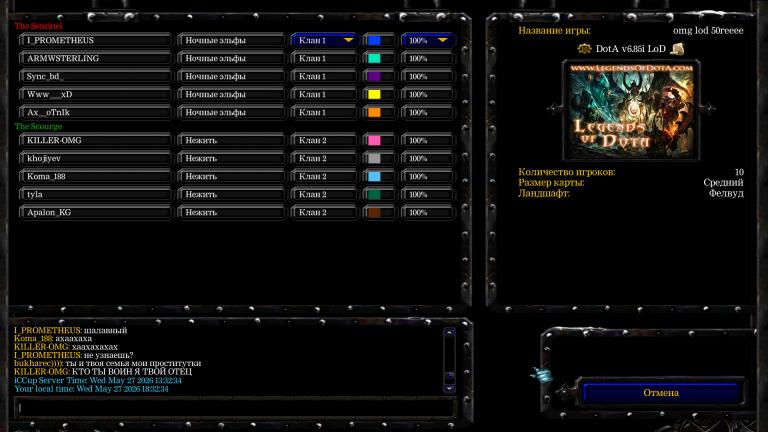Image resolution: width=768 pixels, height=432 pixels.
Task: Open the Нежить race box for Koma_188
Action: [231, 176]
